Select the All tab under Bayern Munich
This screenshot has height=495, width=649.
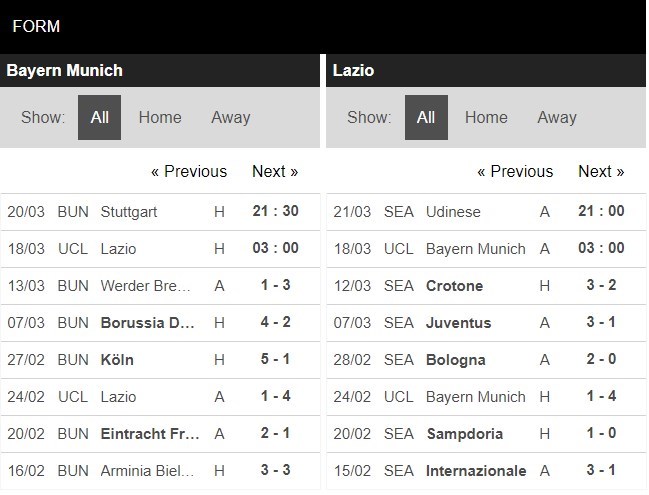click(99, 117)
